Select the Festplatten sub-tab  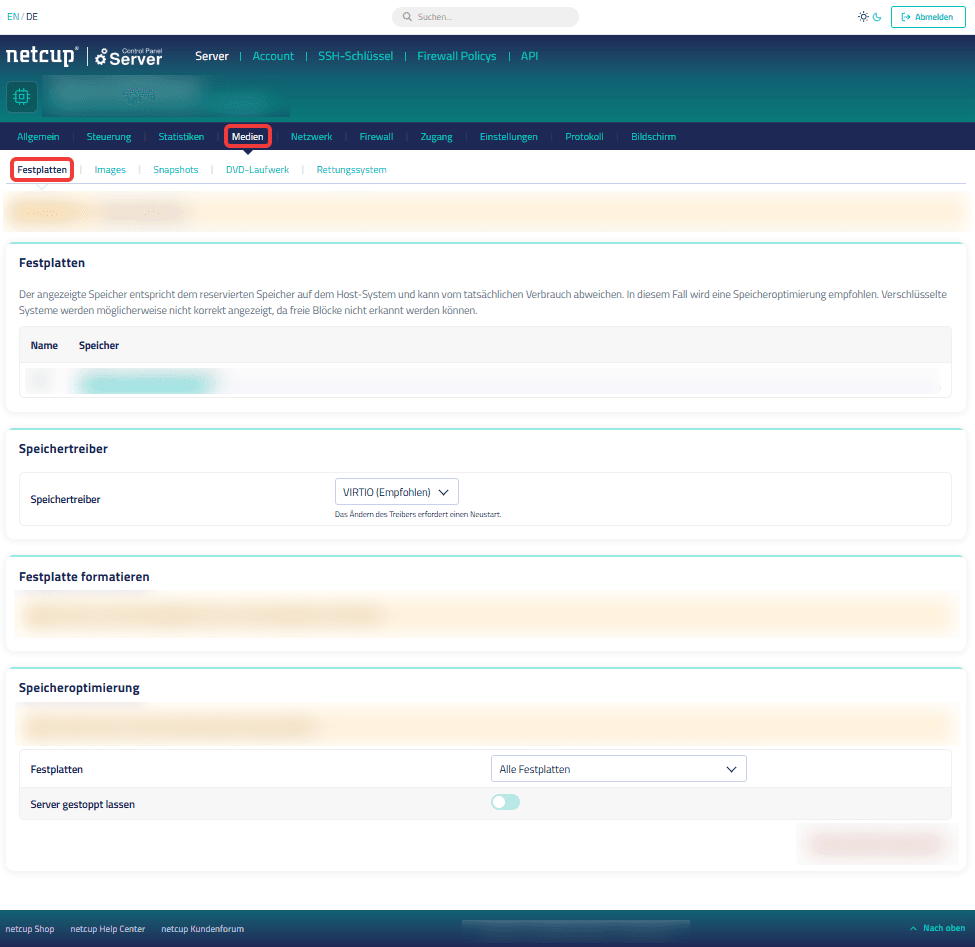42,170
